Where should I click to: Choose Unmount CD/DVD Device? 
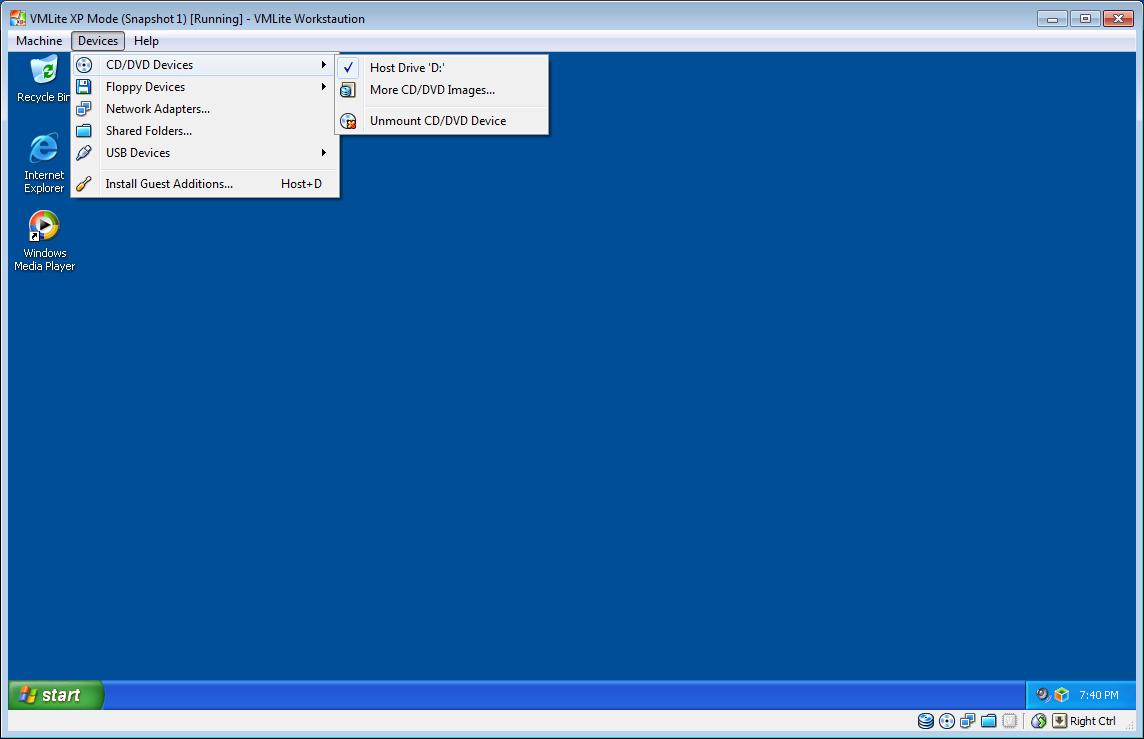tap(441, 121)
